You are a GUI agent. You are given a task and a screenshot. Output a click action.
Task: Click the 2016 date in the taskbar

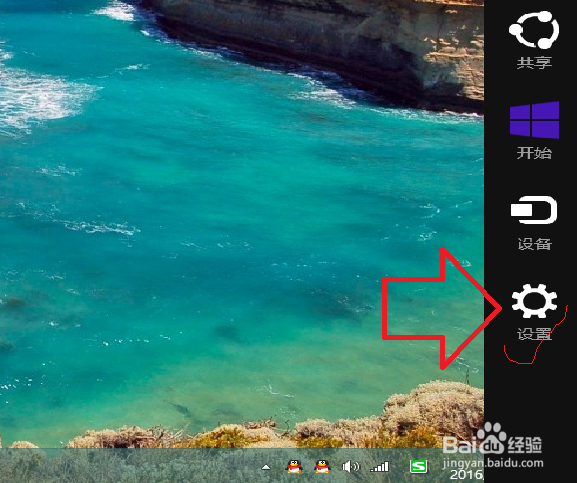tap(466, 475)
